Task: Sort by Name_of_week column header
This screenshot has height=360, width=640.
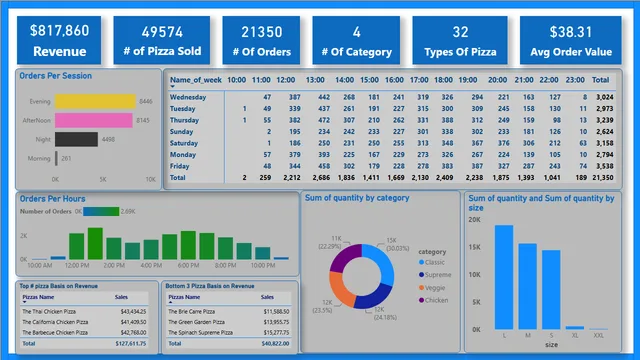Action: tap(196, 80)
